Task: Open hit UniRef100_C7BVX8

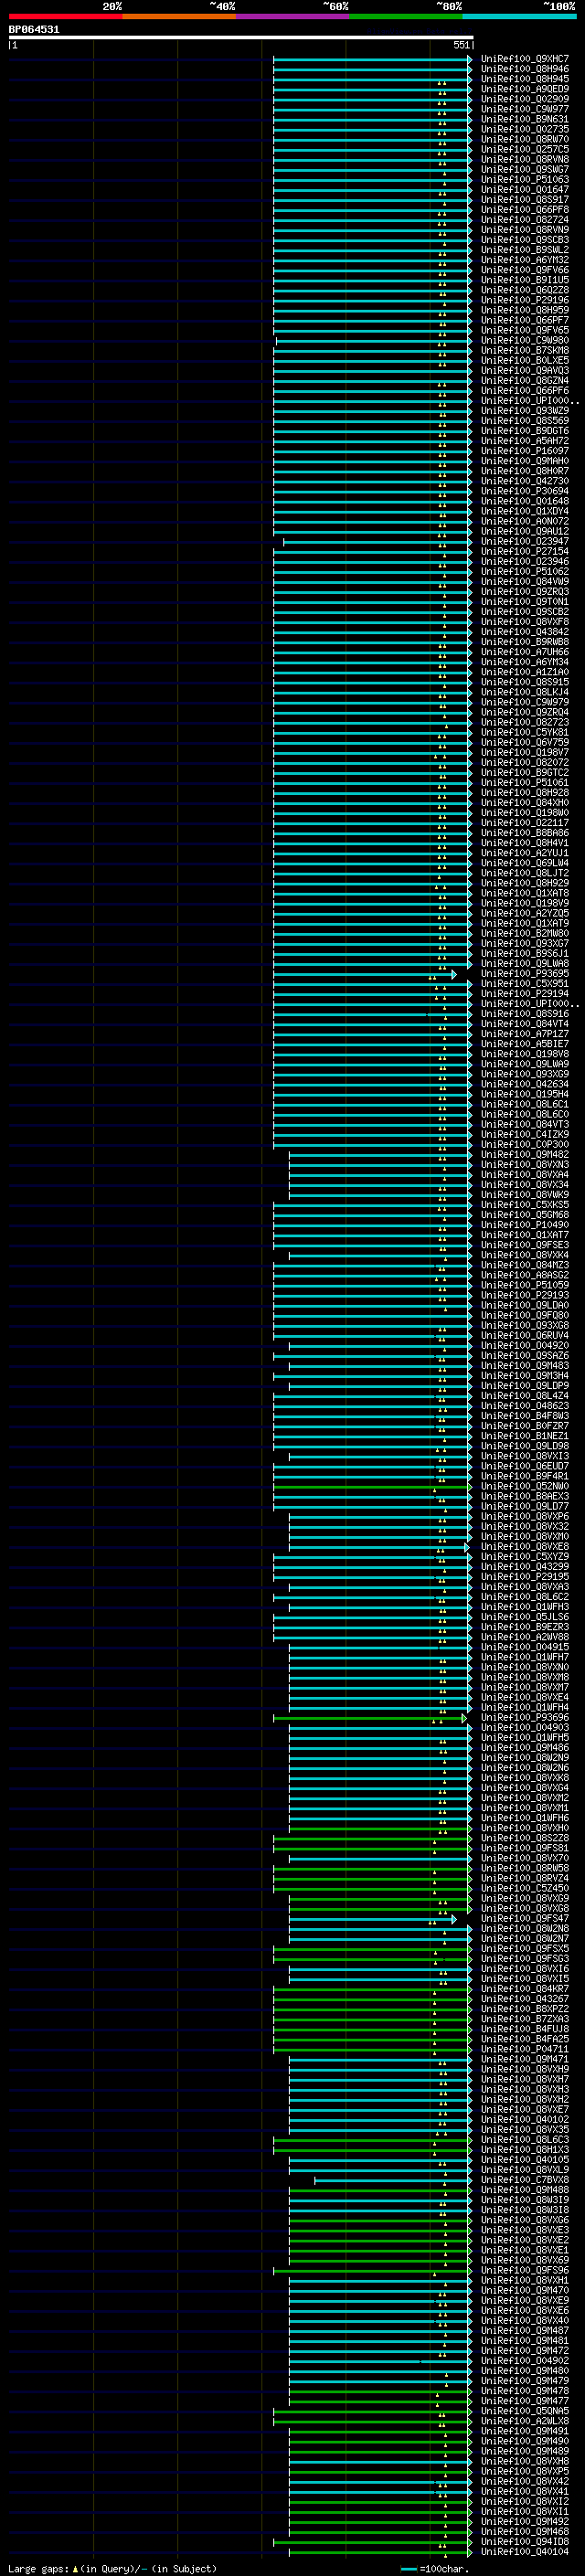Action: point(525,2180)
